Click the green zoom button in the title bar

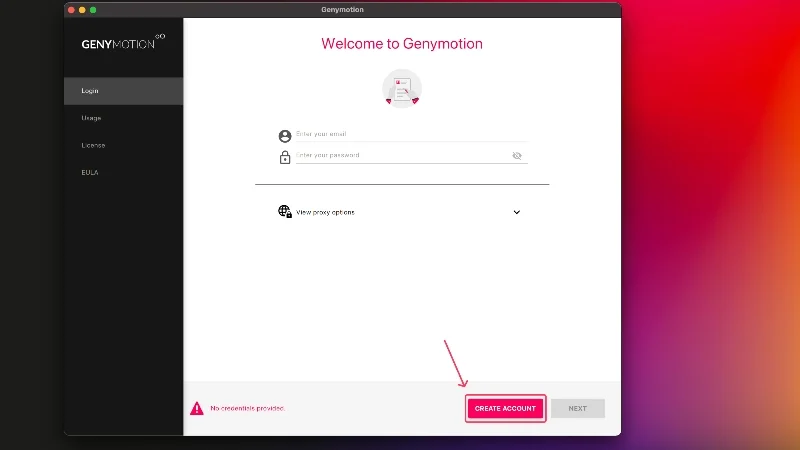point(93,9)
